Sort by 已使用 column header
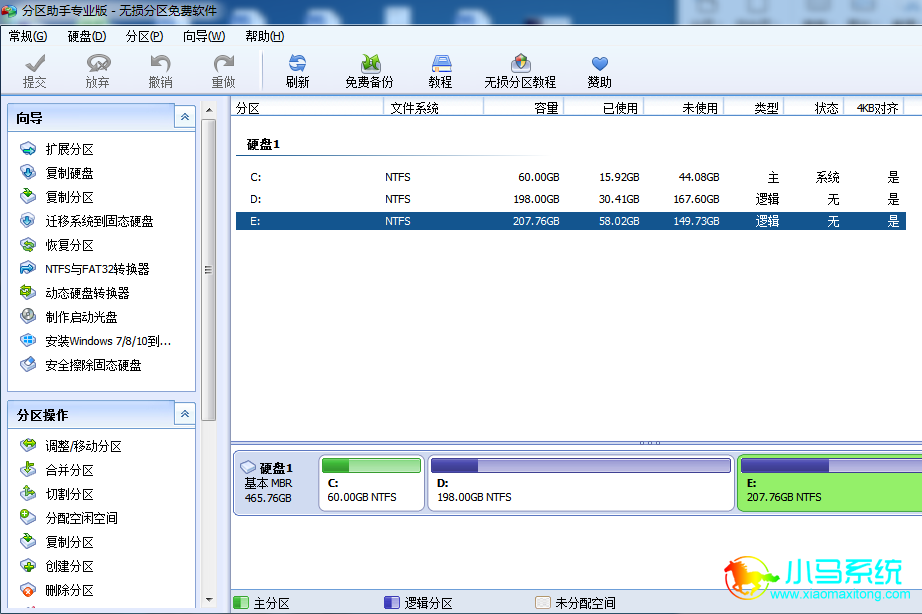Screen dimensions: 922x614 click(x=604, y=108)
